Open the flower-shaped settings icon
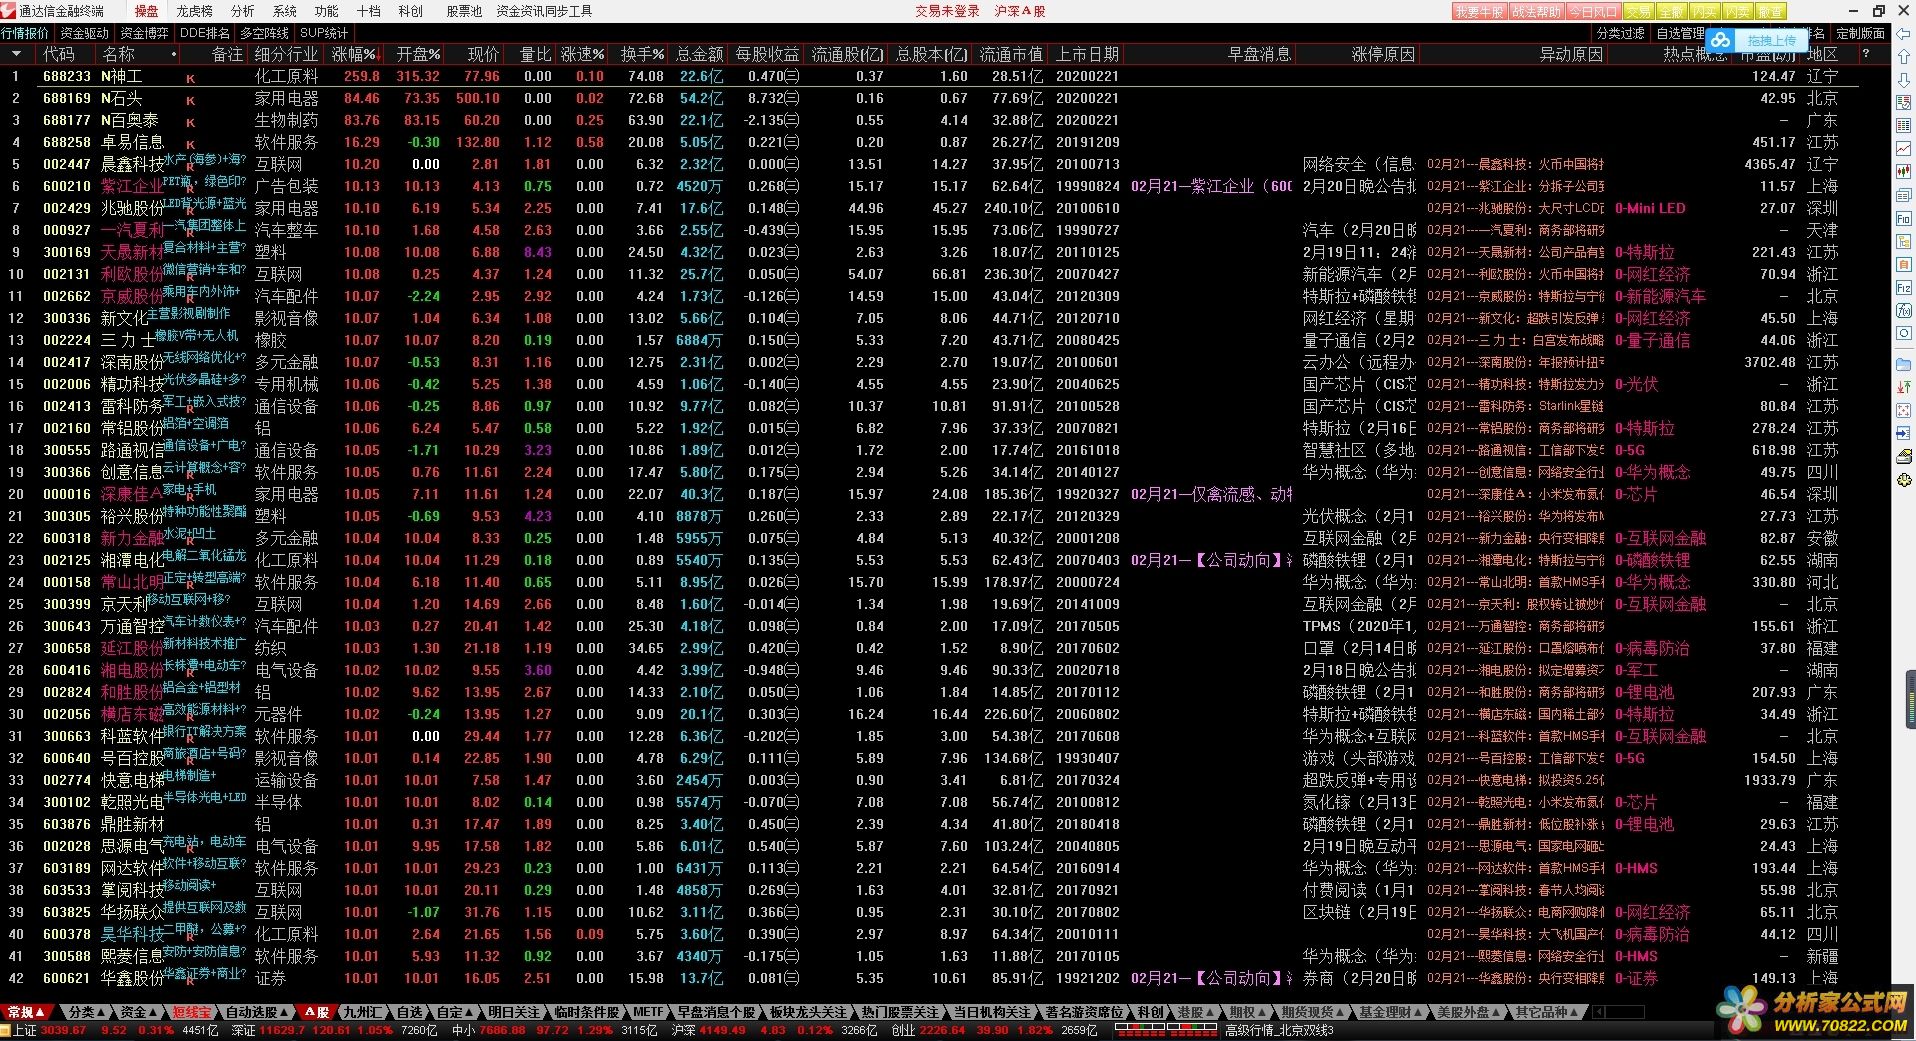The image size is (1916, 1041). click(x=1904, y=480)
